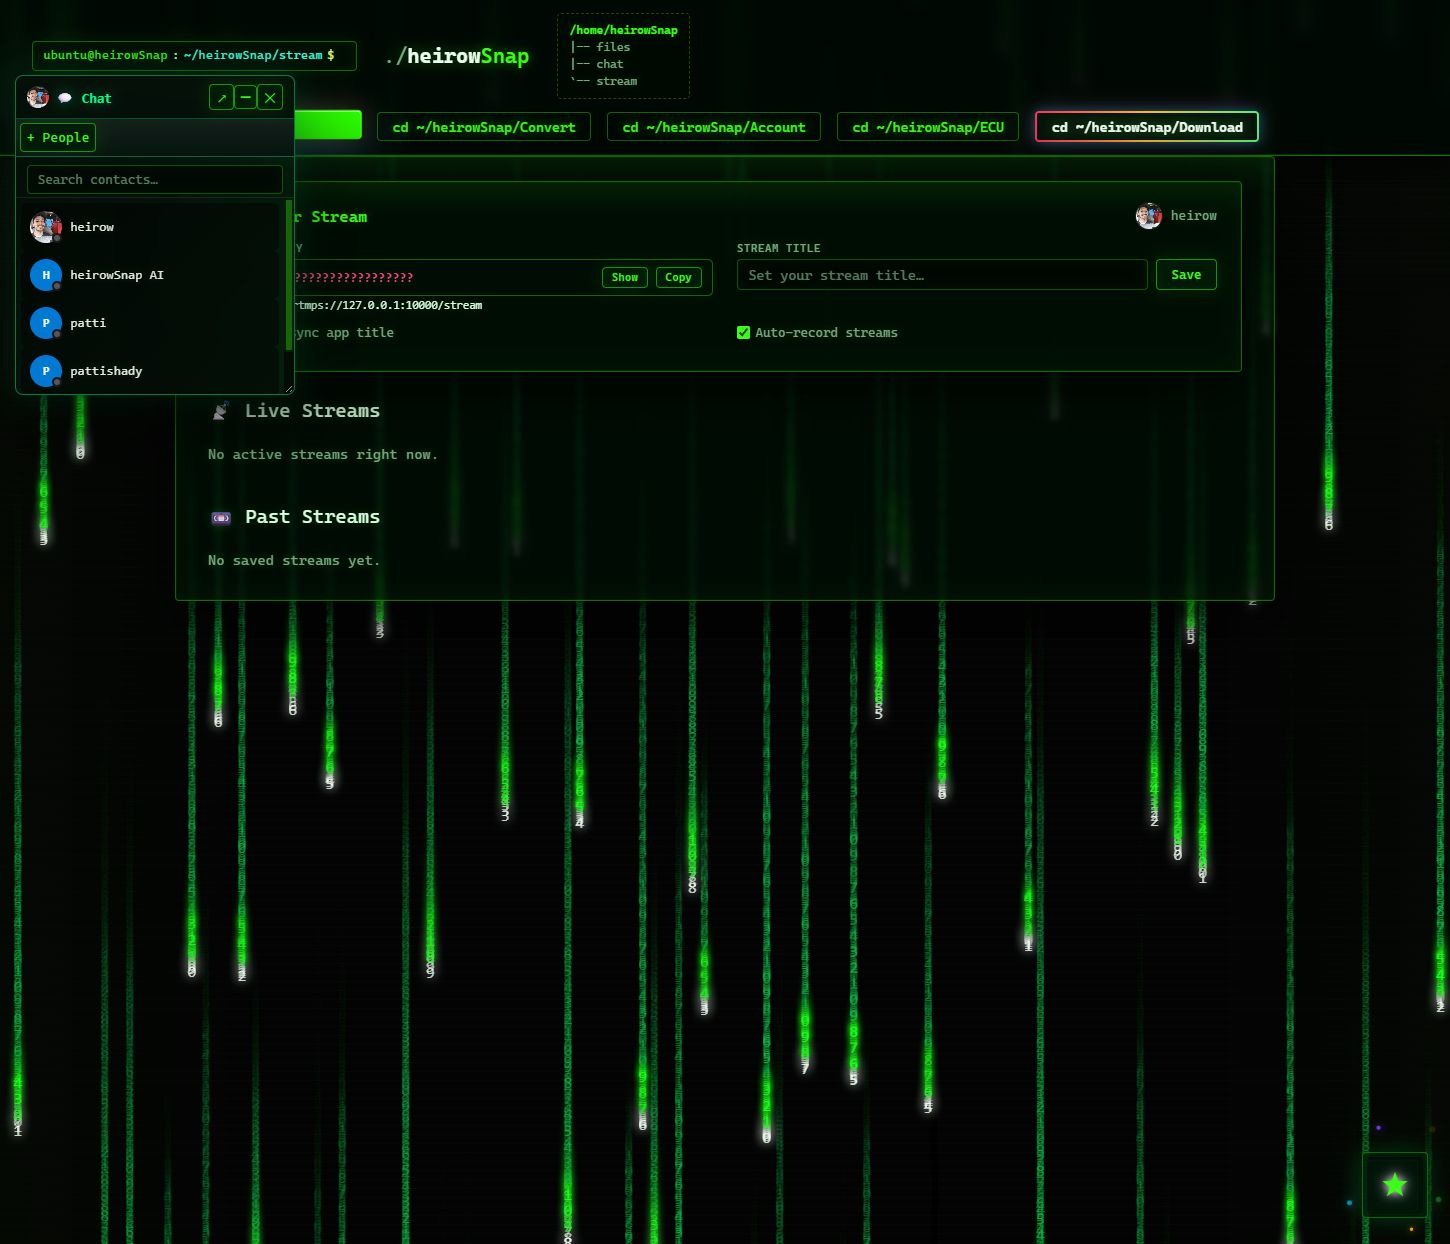Reveal the stream key with Show
This screenshot has height=1244, width=1450.
[625, 277]
